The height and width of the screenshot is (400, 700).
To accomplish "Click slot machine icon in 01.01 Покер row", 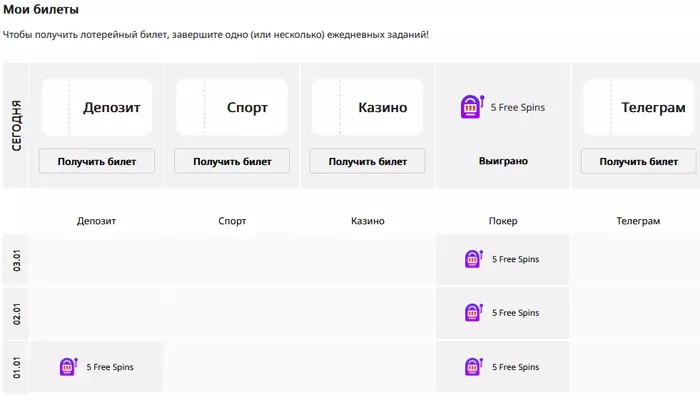I will click(474, 367).
